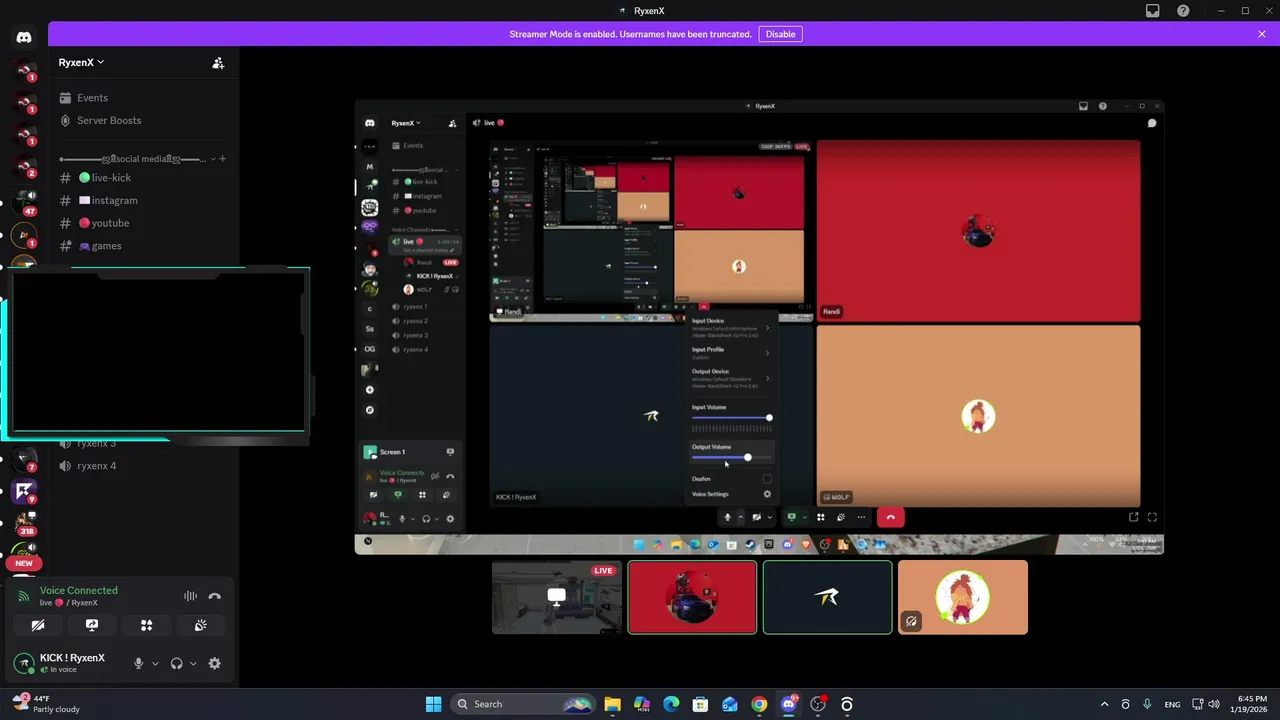Dismiss the Streamer Mode banner with X
Viewport: 1280px width, 720px height.
click(x=1262, y=34)
